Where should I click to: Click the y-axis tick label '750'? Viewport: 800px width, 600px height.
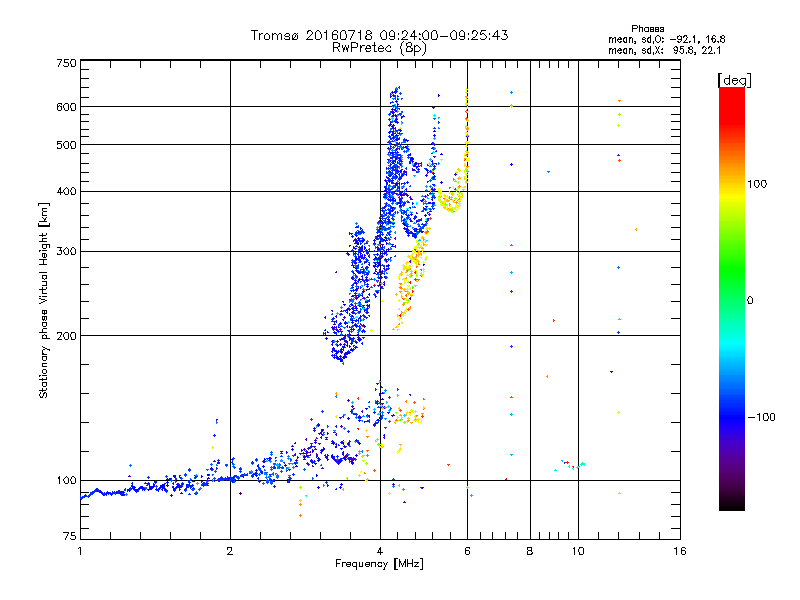pyautogui.click(x=67, y=63)
